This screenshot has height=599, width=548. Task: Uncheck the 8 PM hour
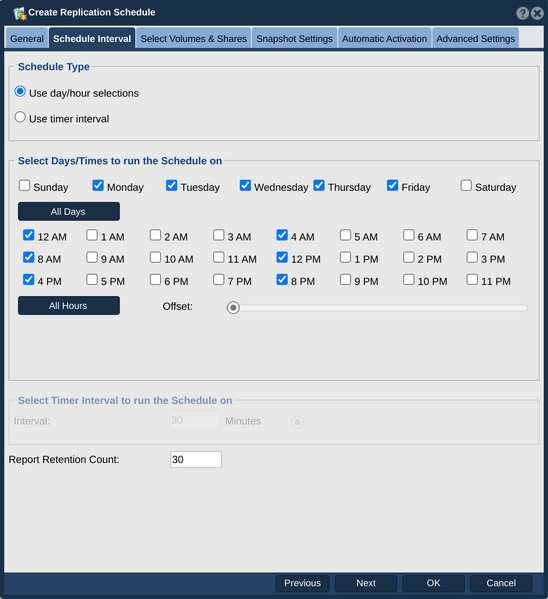pyautogui.click(x=282, y=280)
